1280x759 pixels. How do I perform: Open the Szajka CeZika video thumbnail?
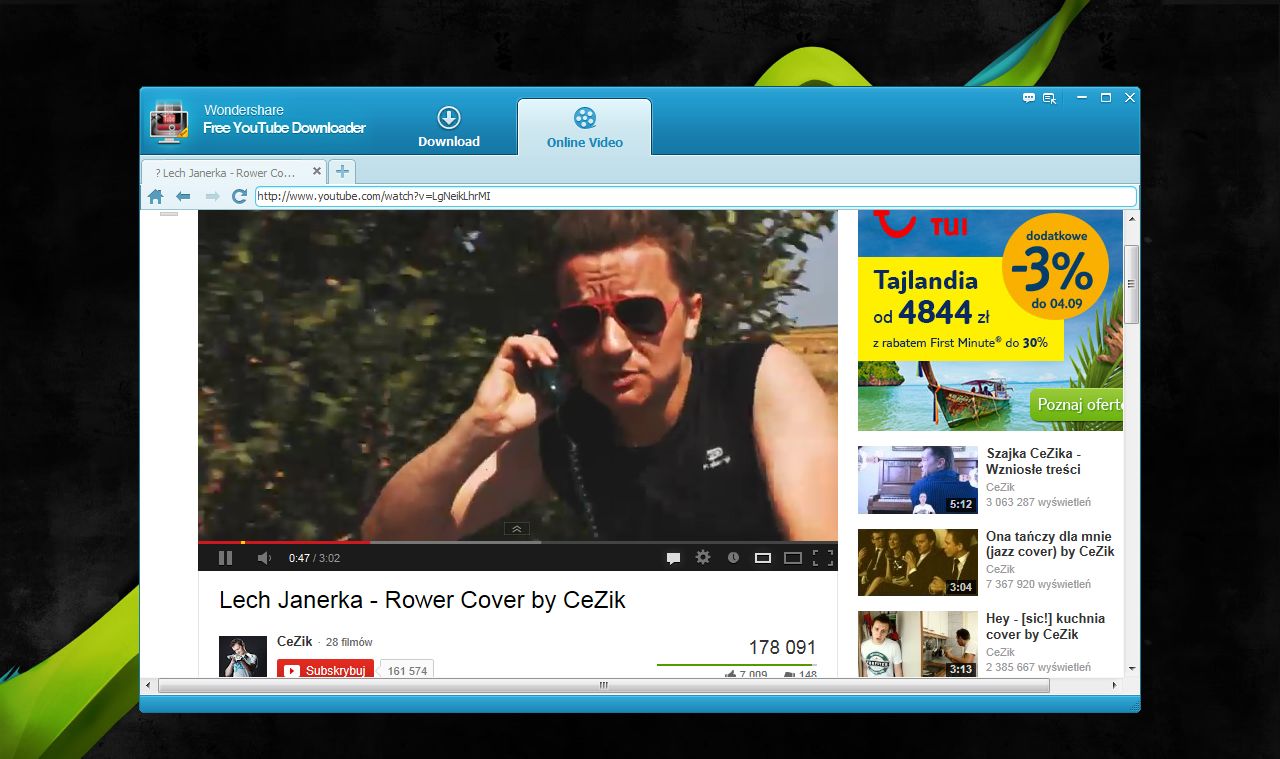click(x=918, y=480)
